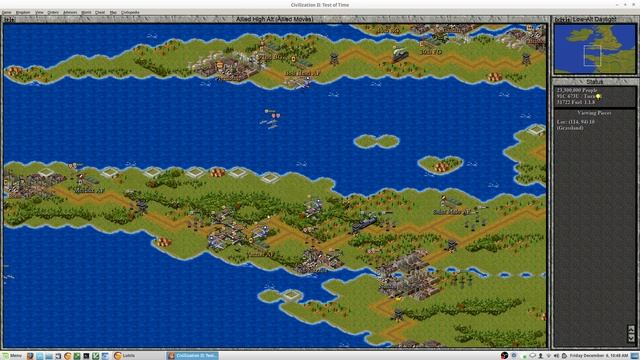The height and width of the screenshot is (360, 640).
Task: Open the Advisors menu
Action: 70,12
